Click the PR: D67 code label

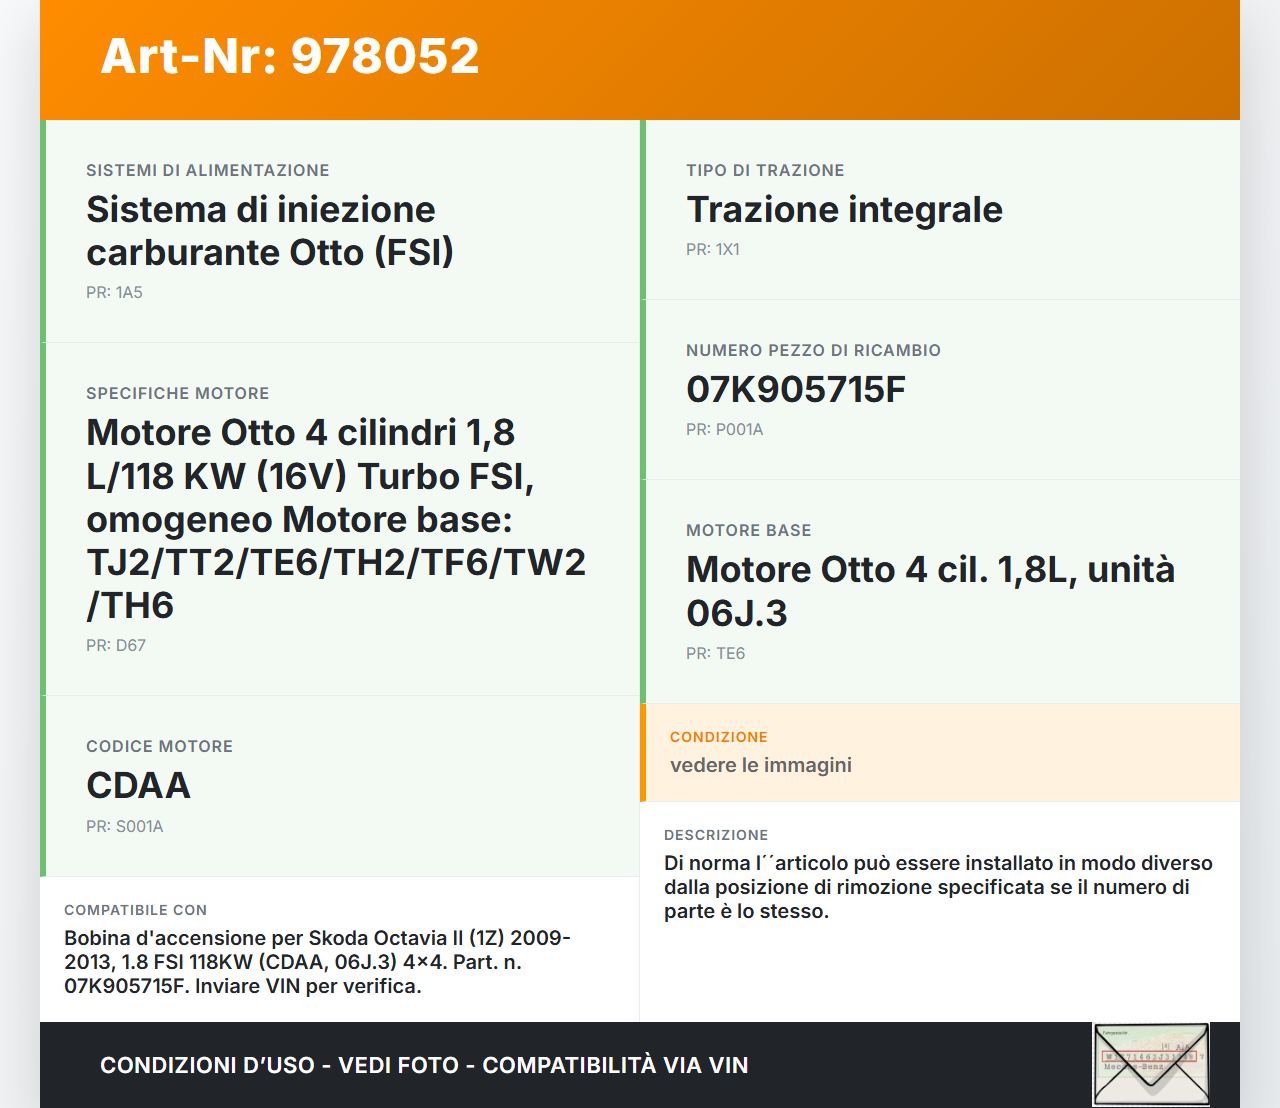pos(116,646)
